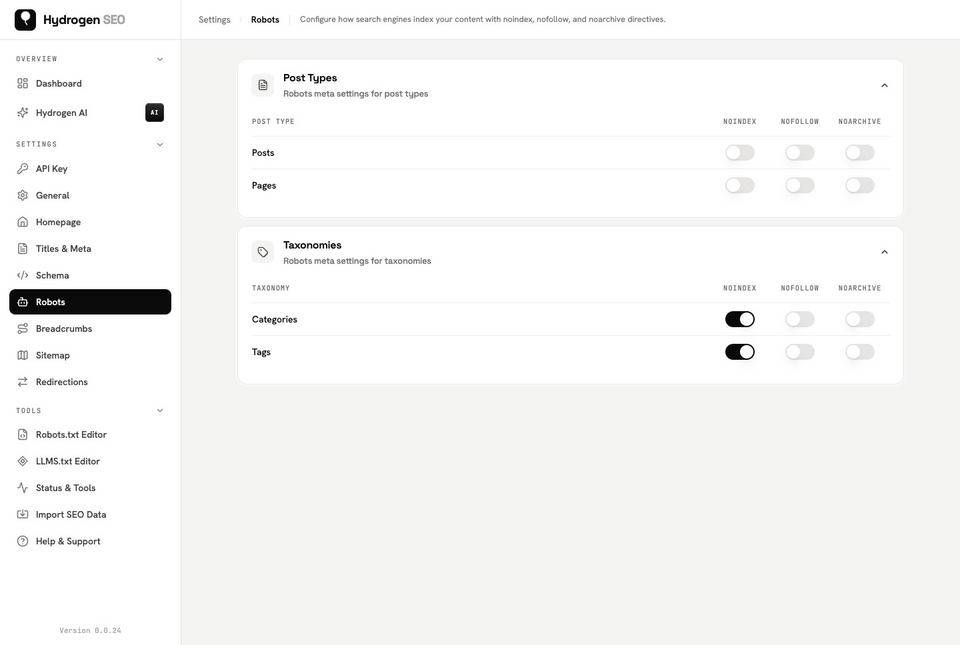This screenshot has height=645, width=960.
Task: Click the Taxonomies tag icon
Action: (263, 252)
